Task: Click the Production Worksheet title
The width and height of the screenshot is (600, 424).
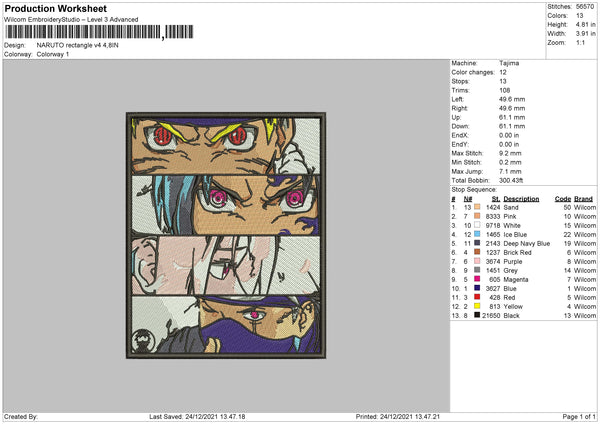Action: (56, 8)
